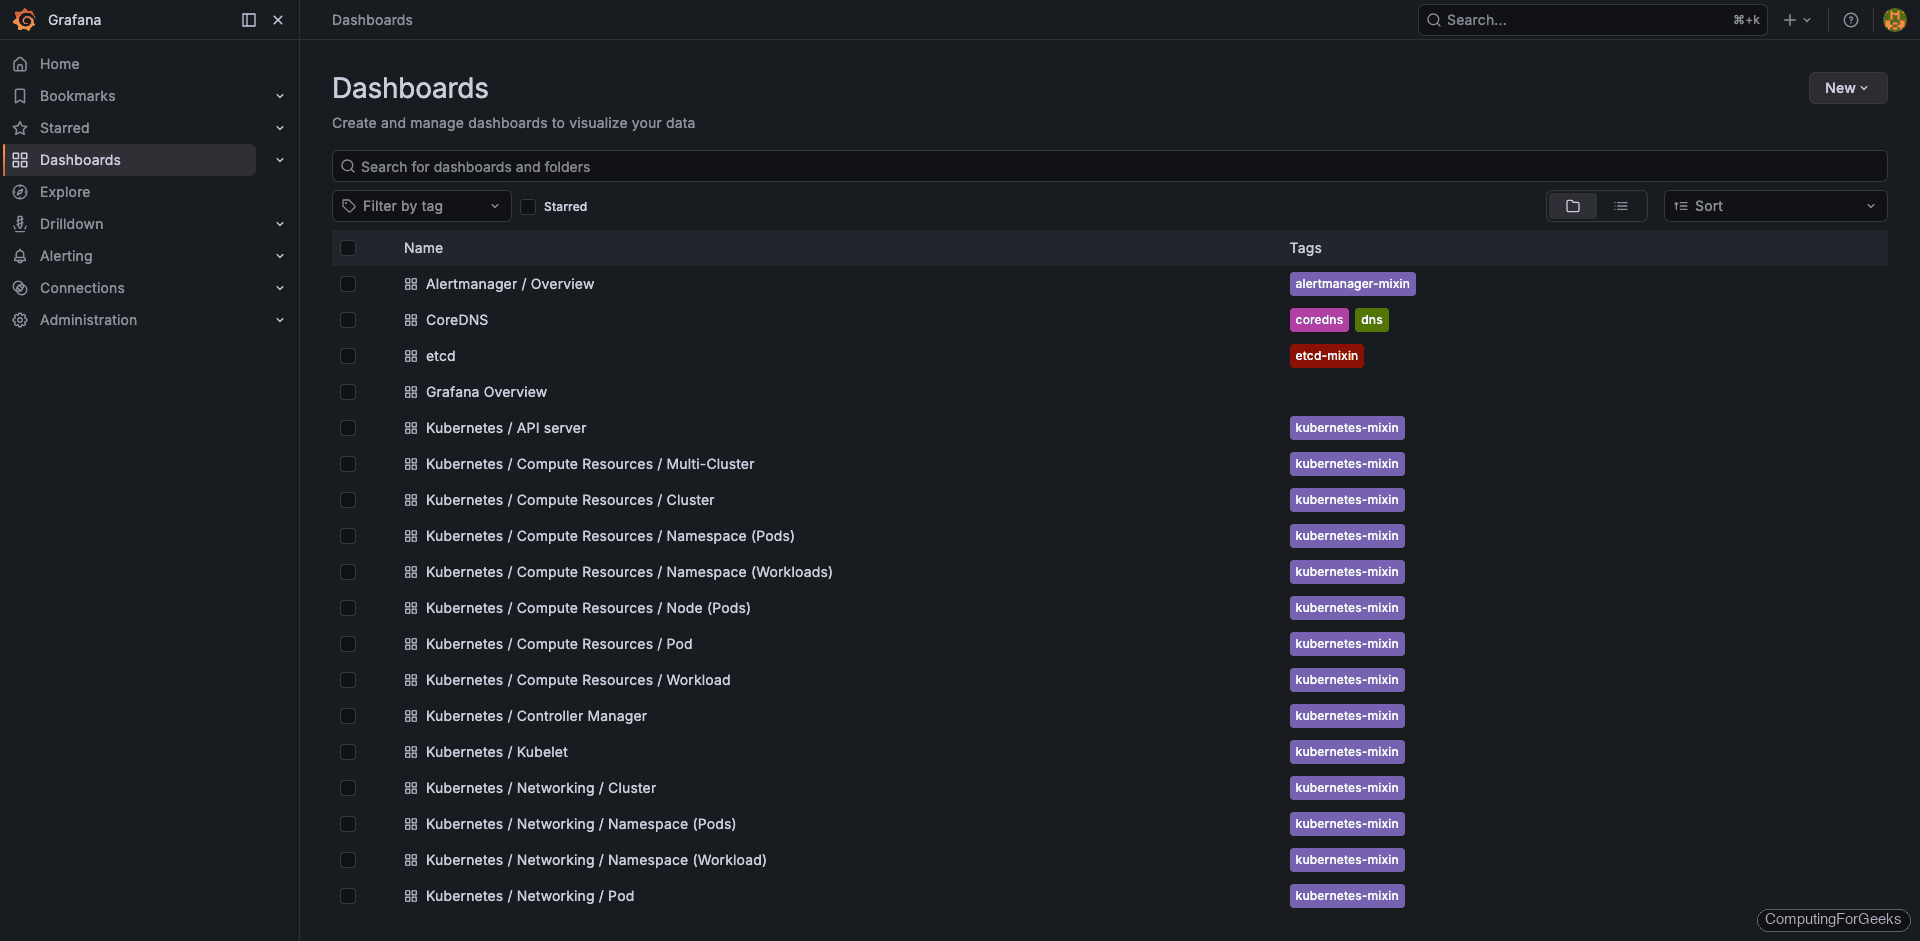Switch dashboards to list view
This screenshot has height=941, width=1920.
1622,206
